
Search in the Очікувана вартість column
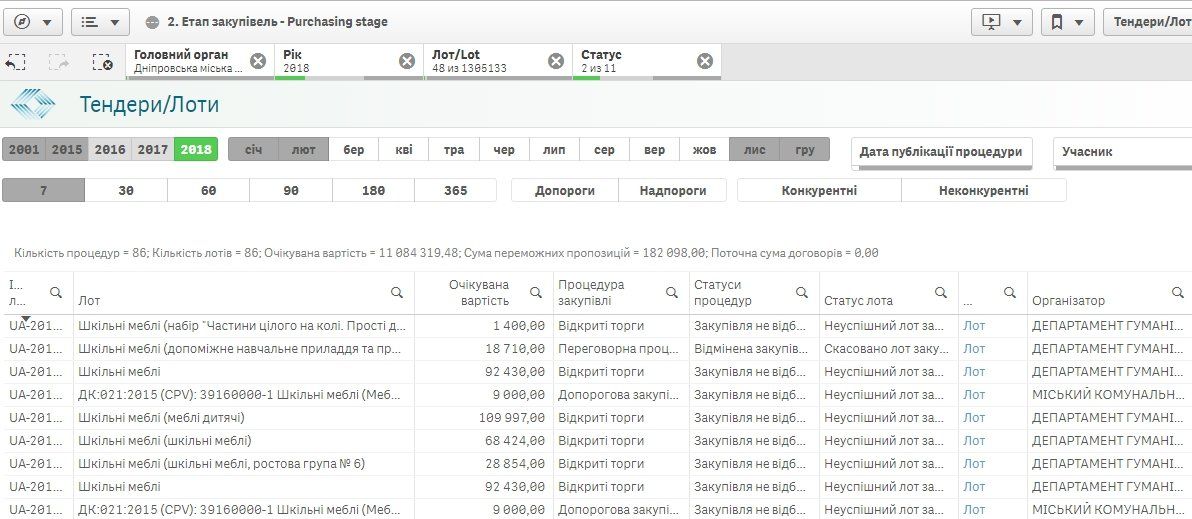click(536, 293)
